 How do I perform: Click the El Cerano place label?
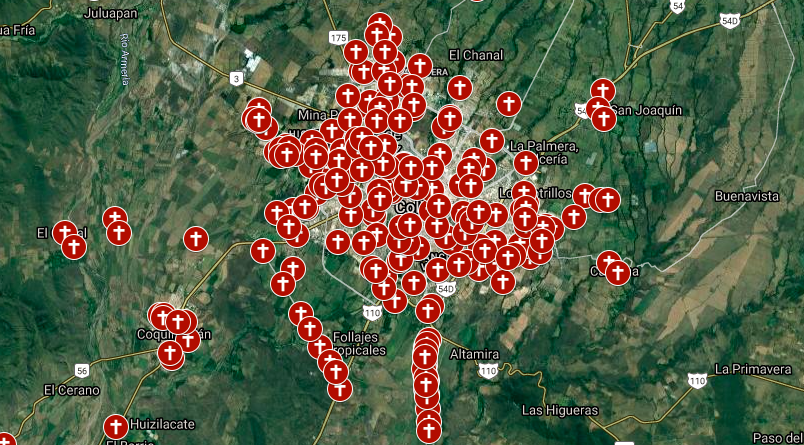coord(72,390)
